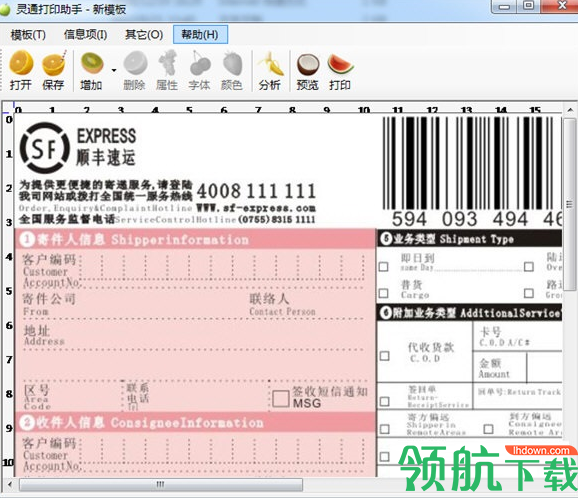
Task: Click the '寄件公司 From' field label
Action: [49, 304]
